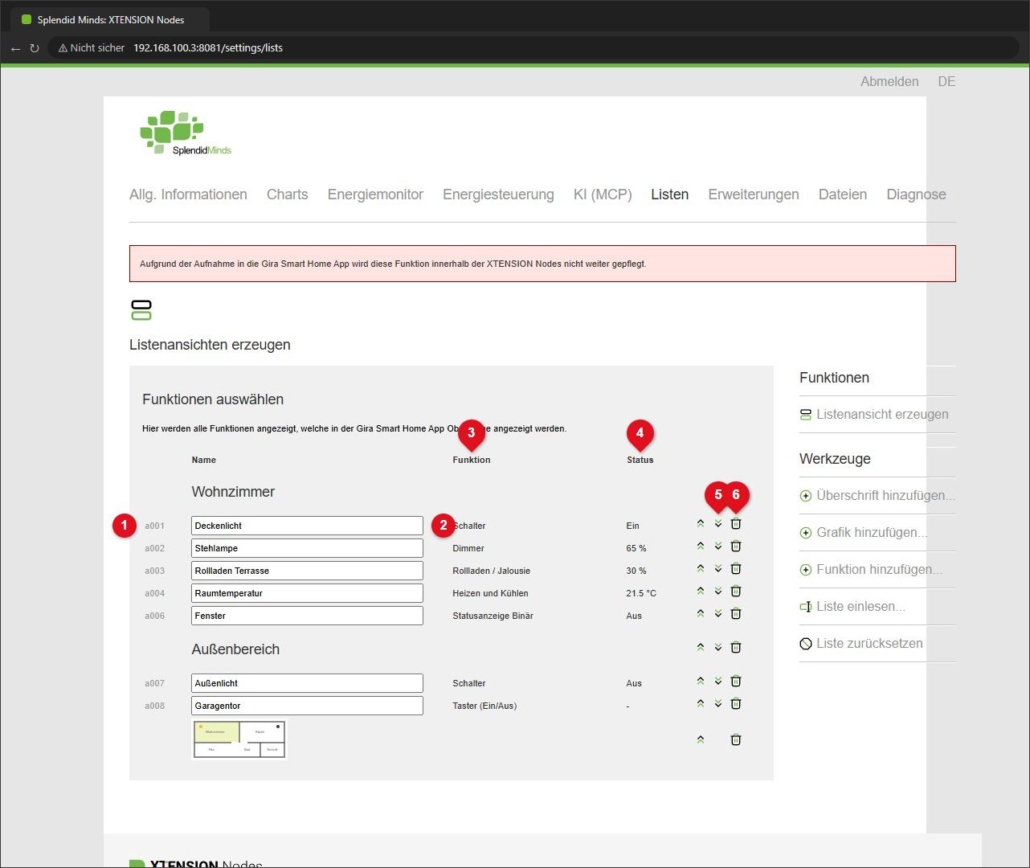The height and width of the screenshot is (868, 1030).
Task: Select the floor plan thumbnail
Action: [x=239, y=739]
